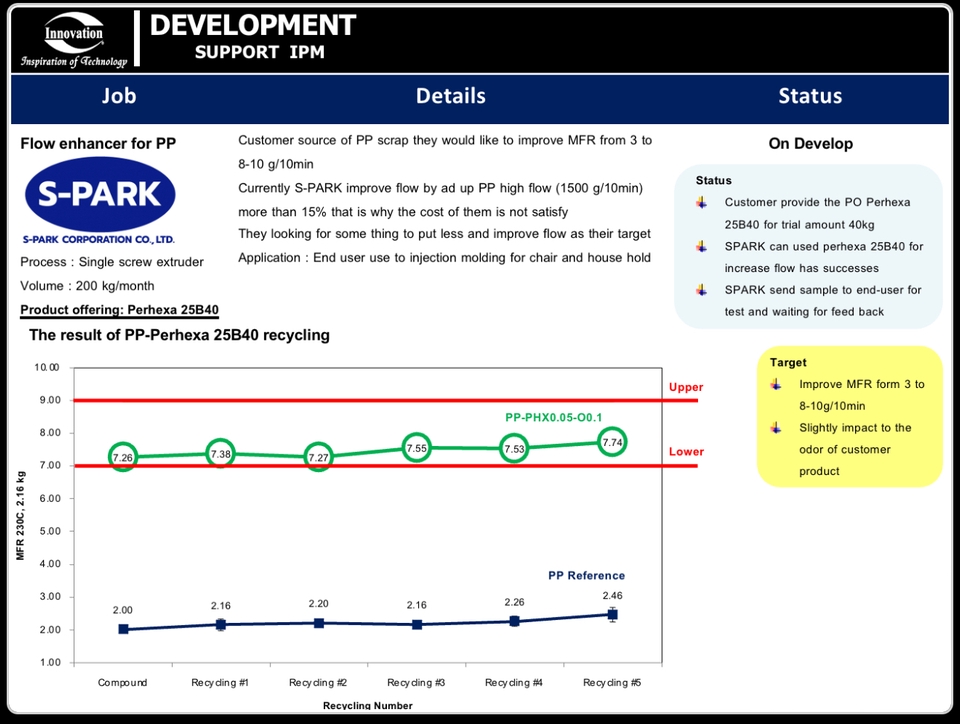The width and height of the screenshot is (960, 724).
Task: Click the bullet icon beside 'Slightly impact to the odor'
Action: click(775, 428)
